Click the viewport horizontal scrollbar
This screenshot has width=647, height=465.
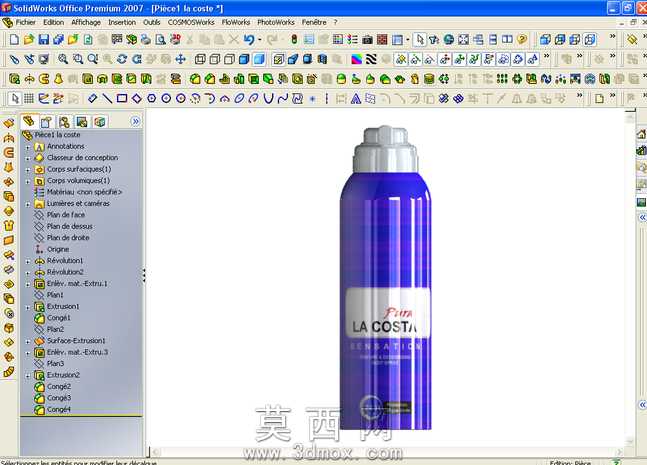[387, 452]
